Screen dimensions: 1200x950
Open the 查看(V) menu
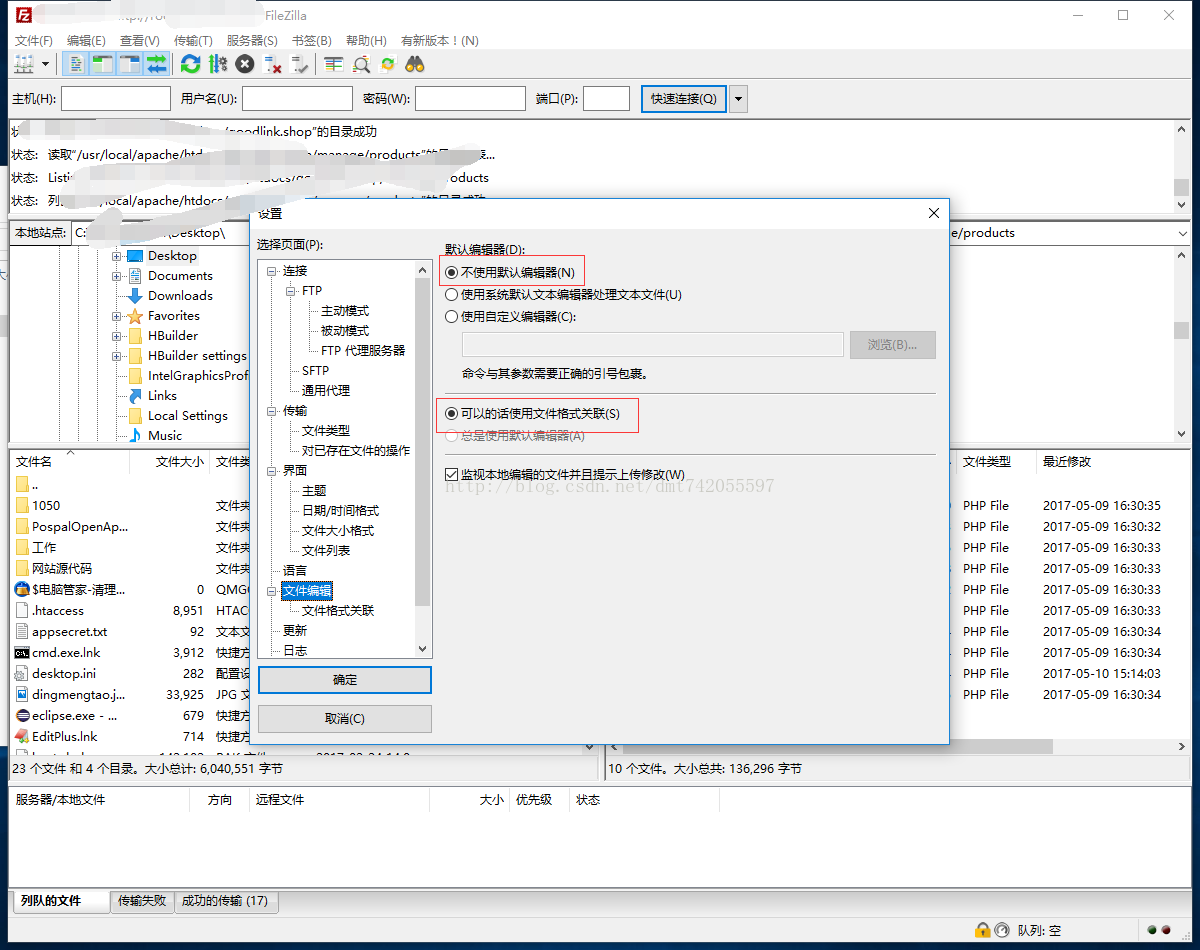(x=140, y=41)
